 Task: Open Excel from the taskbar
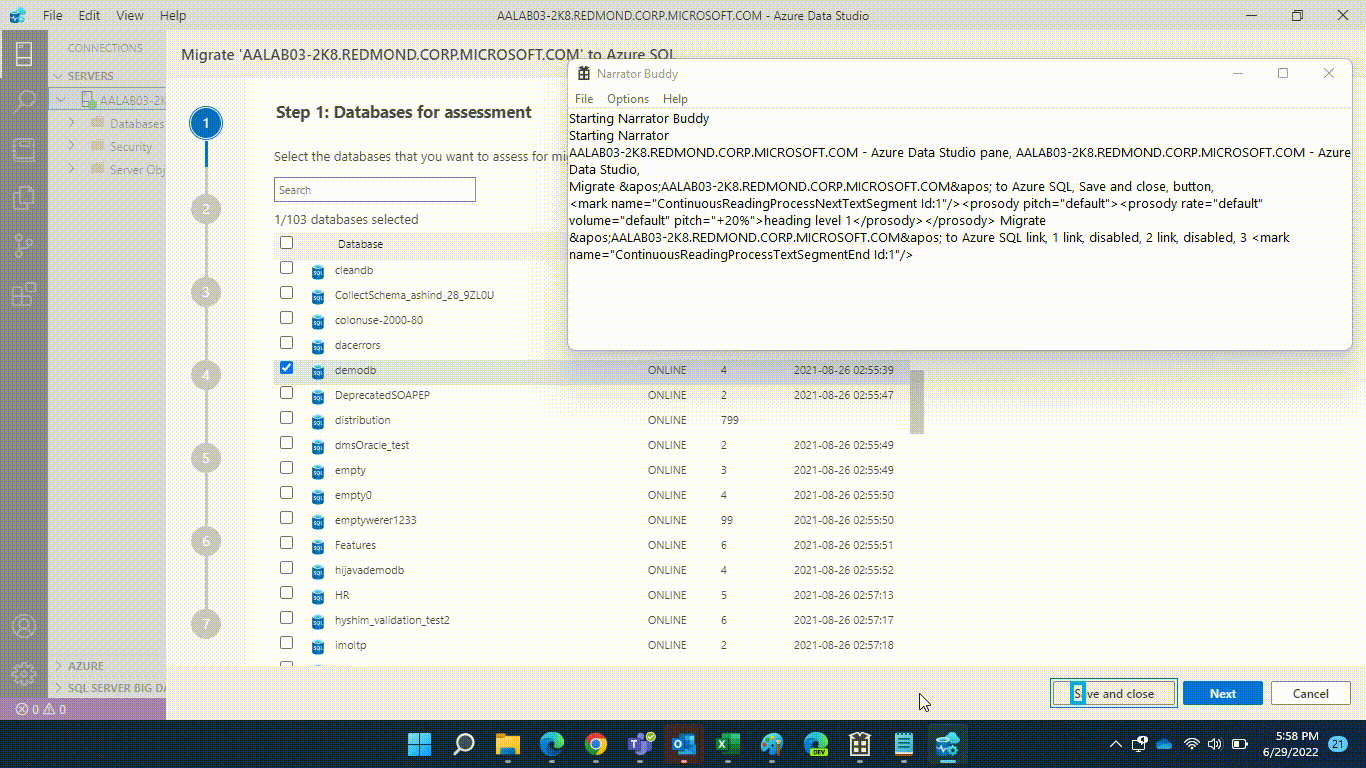727,744
